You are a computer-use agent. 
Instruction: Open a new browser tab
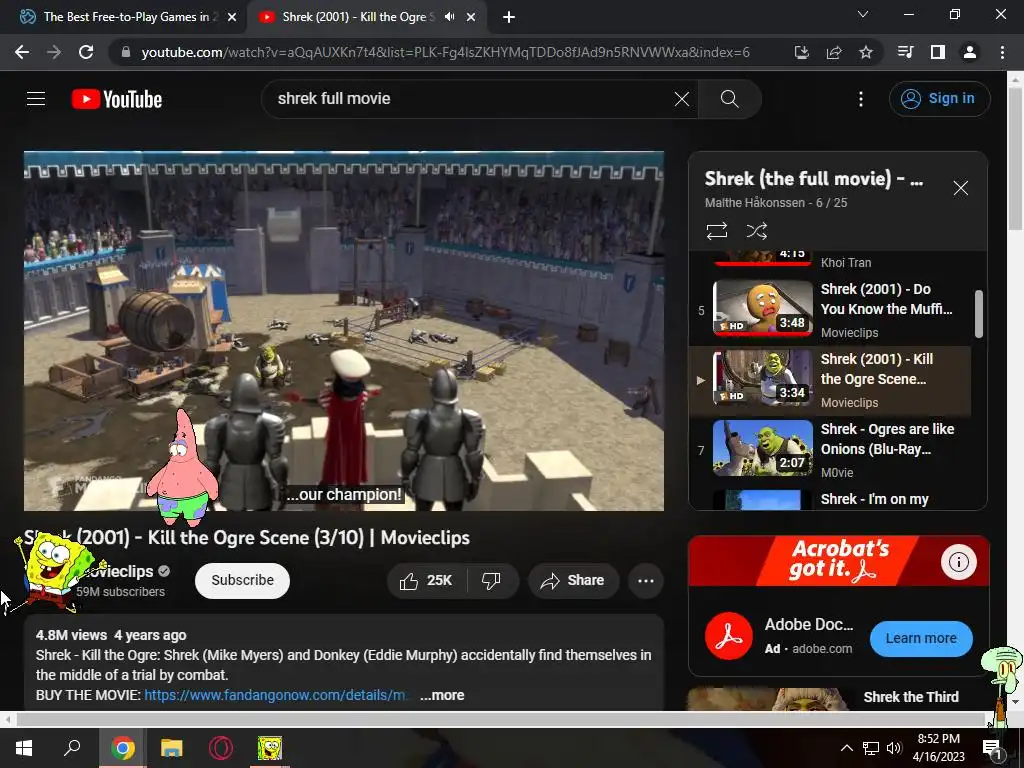pyautogui.click(x=509, y=17)
